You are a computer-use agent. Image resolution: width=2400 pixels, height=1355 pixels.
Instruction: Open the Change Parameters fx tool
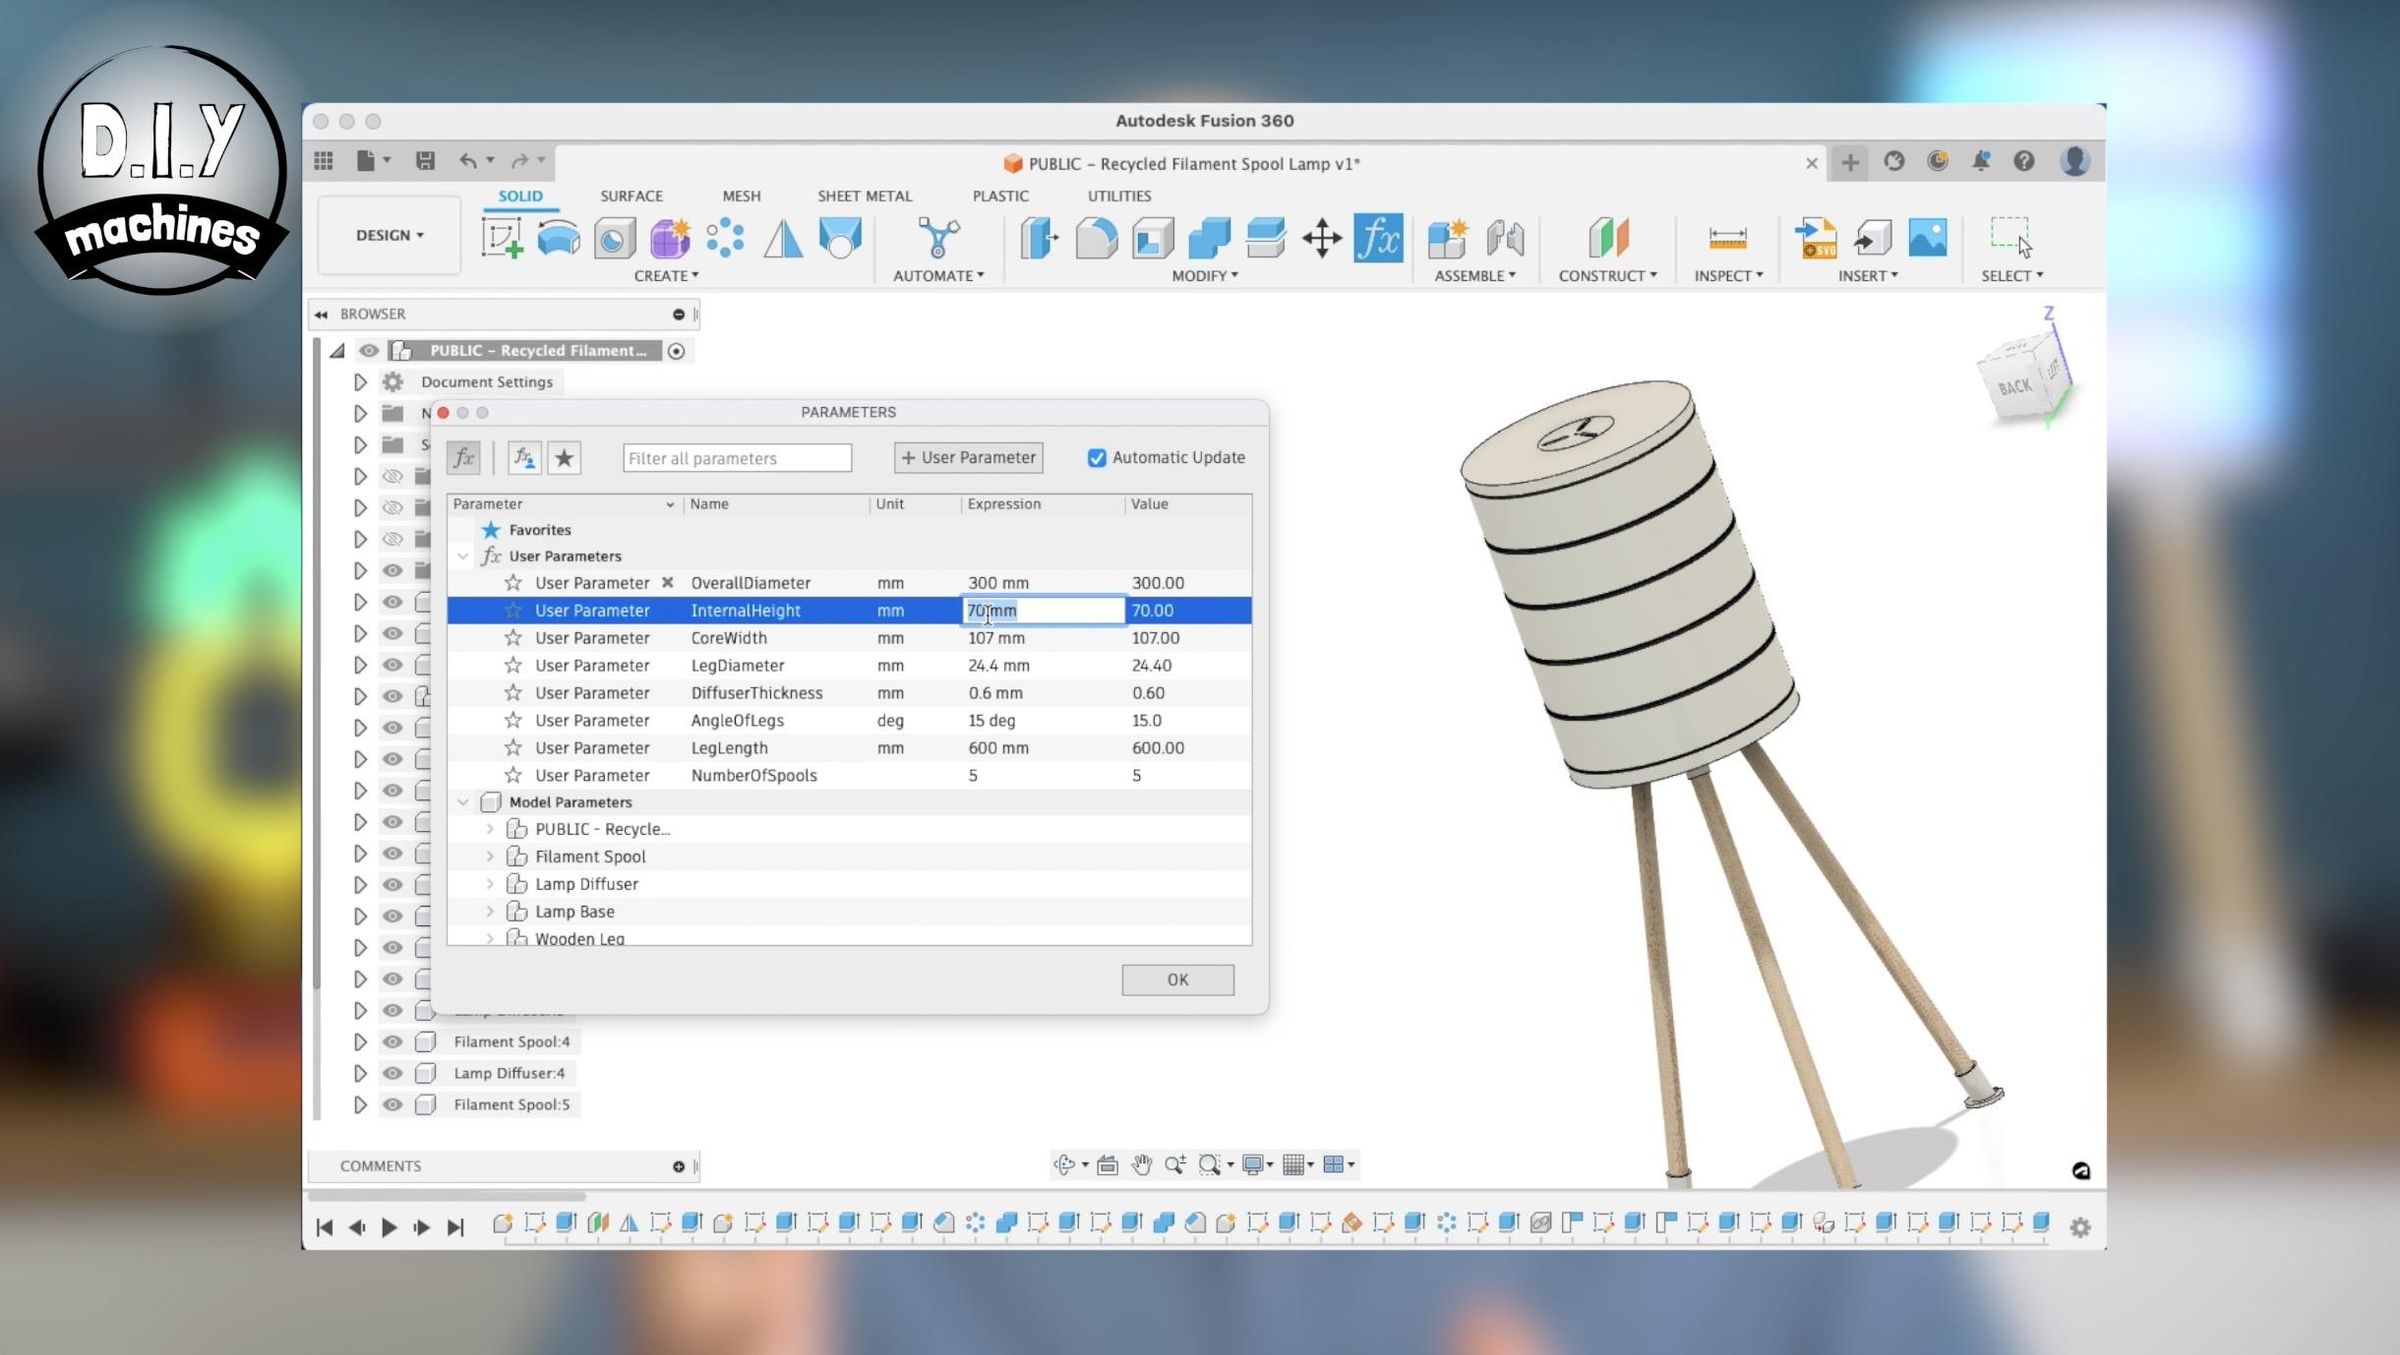pos(1377,238)
